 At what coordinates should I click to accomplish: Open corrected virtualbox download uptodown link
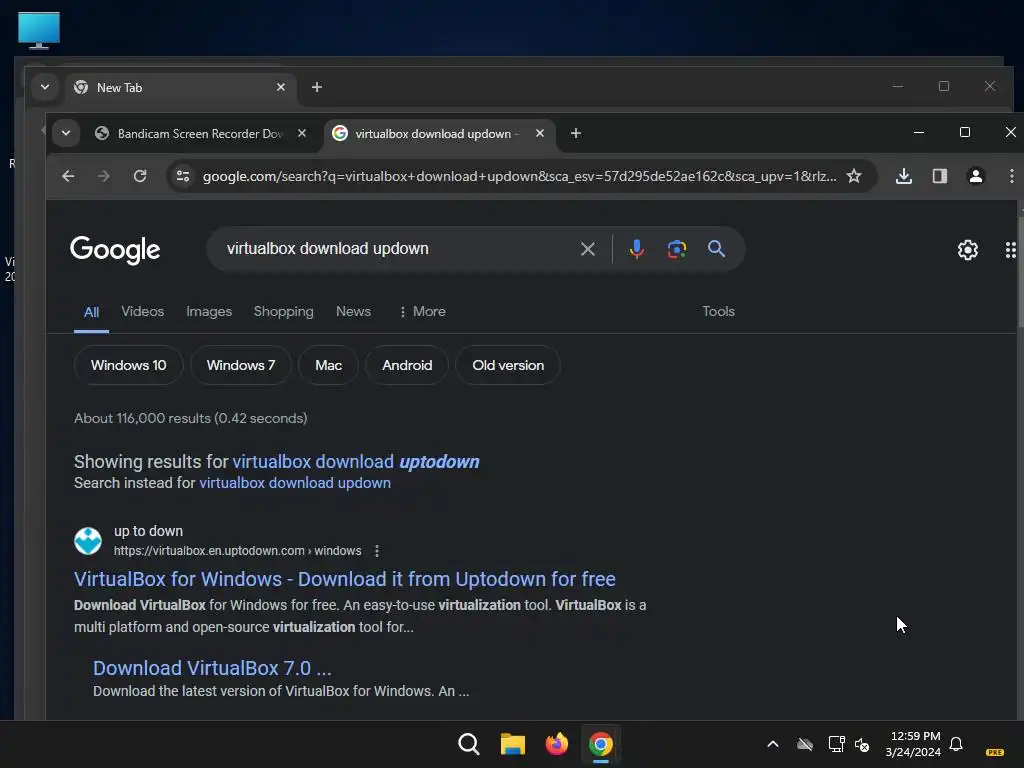[356, 462]
